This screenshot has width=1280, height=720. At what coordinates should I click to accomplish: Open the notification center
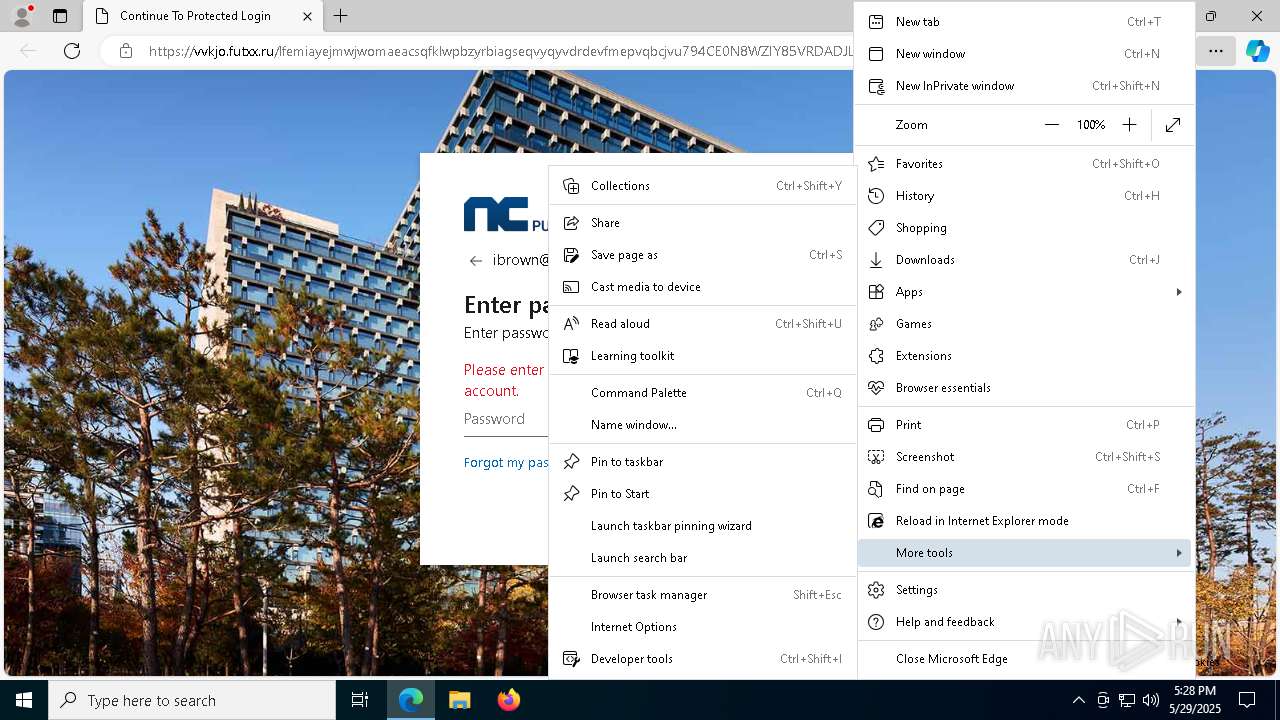(x=1247, y=700)
